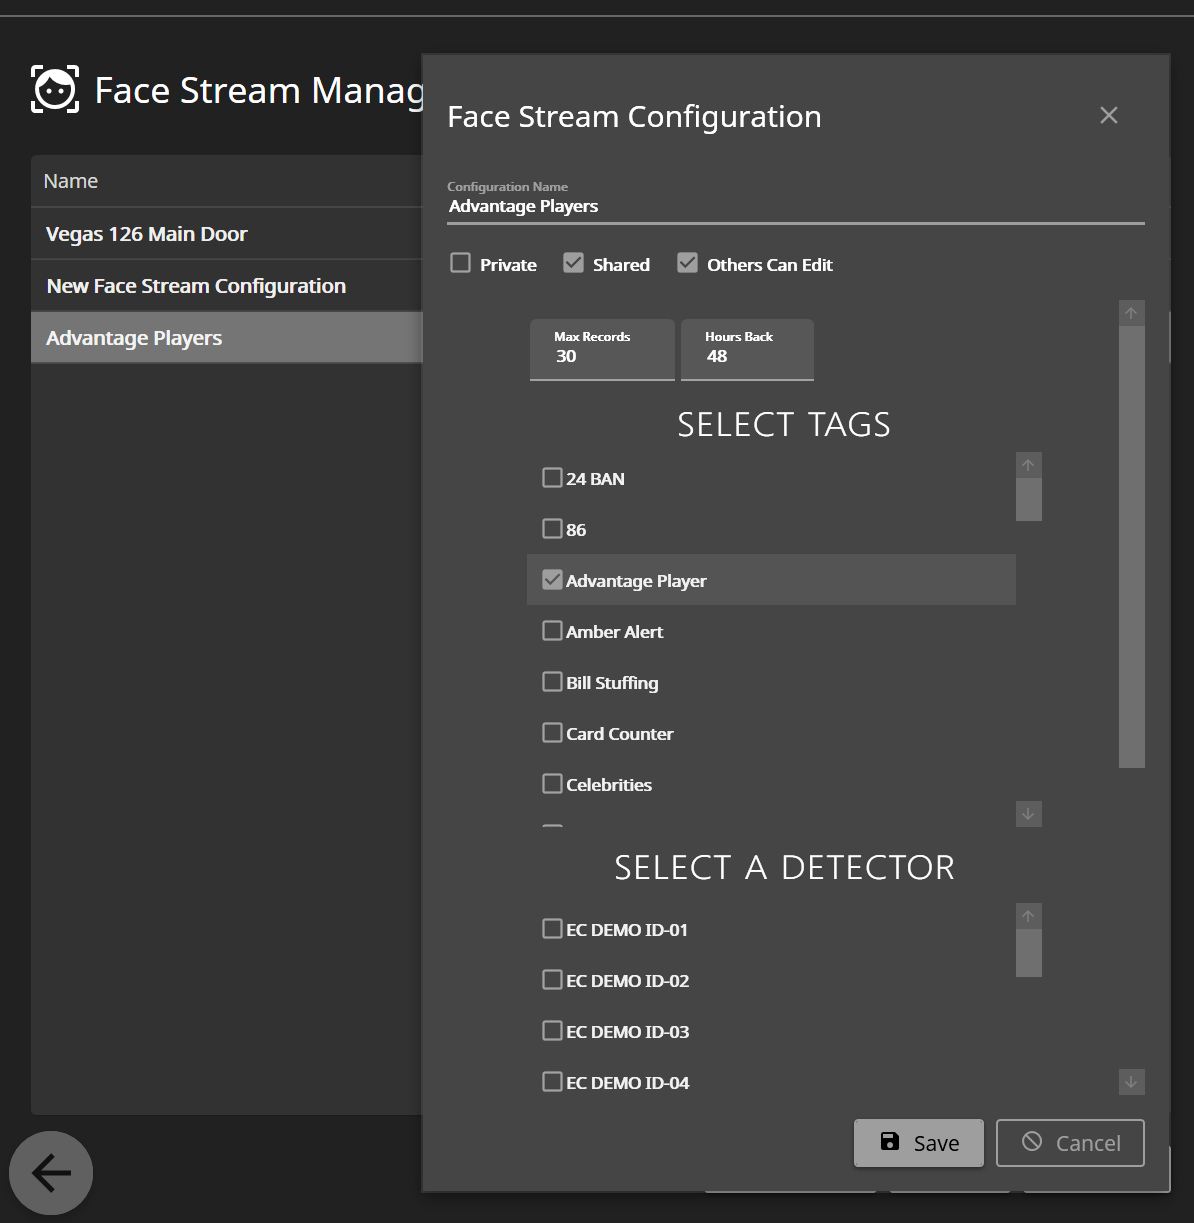Select the EC DEMO ID-01 detector
The width and height of the screenshot is (1194, 1223).
point(552,928)
